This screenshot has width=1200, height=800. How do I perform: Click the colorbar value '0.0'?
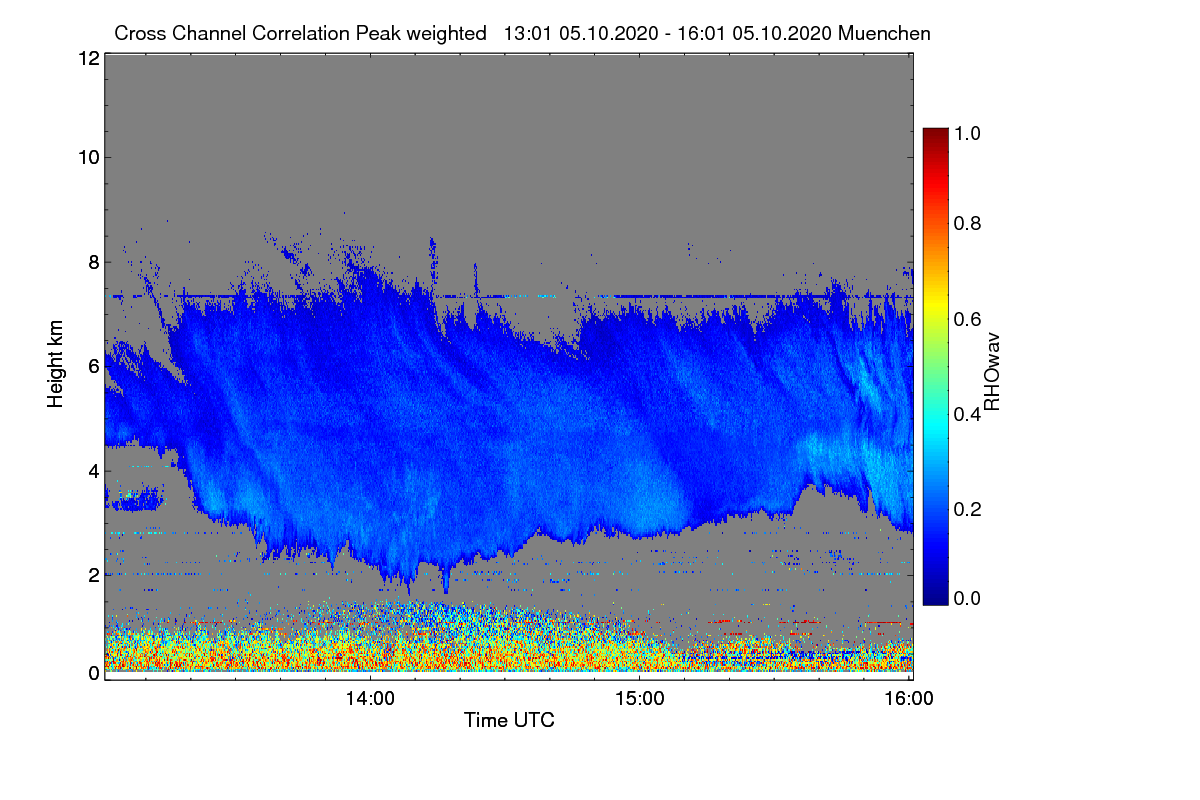(969, 599)
